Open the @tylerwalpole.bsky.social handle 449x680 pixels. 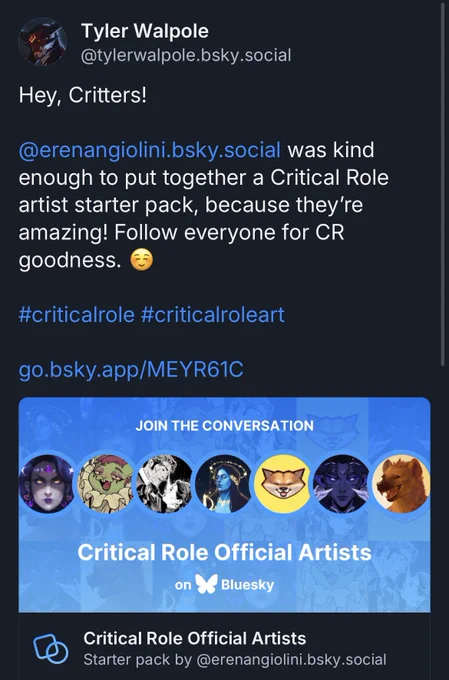click(x=186, y=56)
